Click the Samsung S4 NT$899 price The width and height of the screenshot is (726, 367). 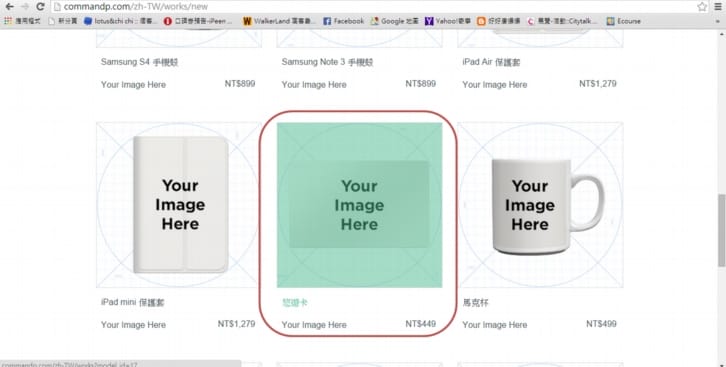tap(240, 84)
